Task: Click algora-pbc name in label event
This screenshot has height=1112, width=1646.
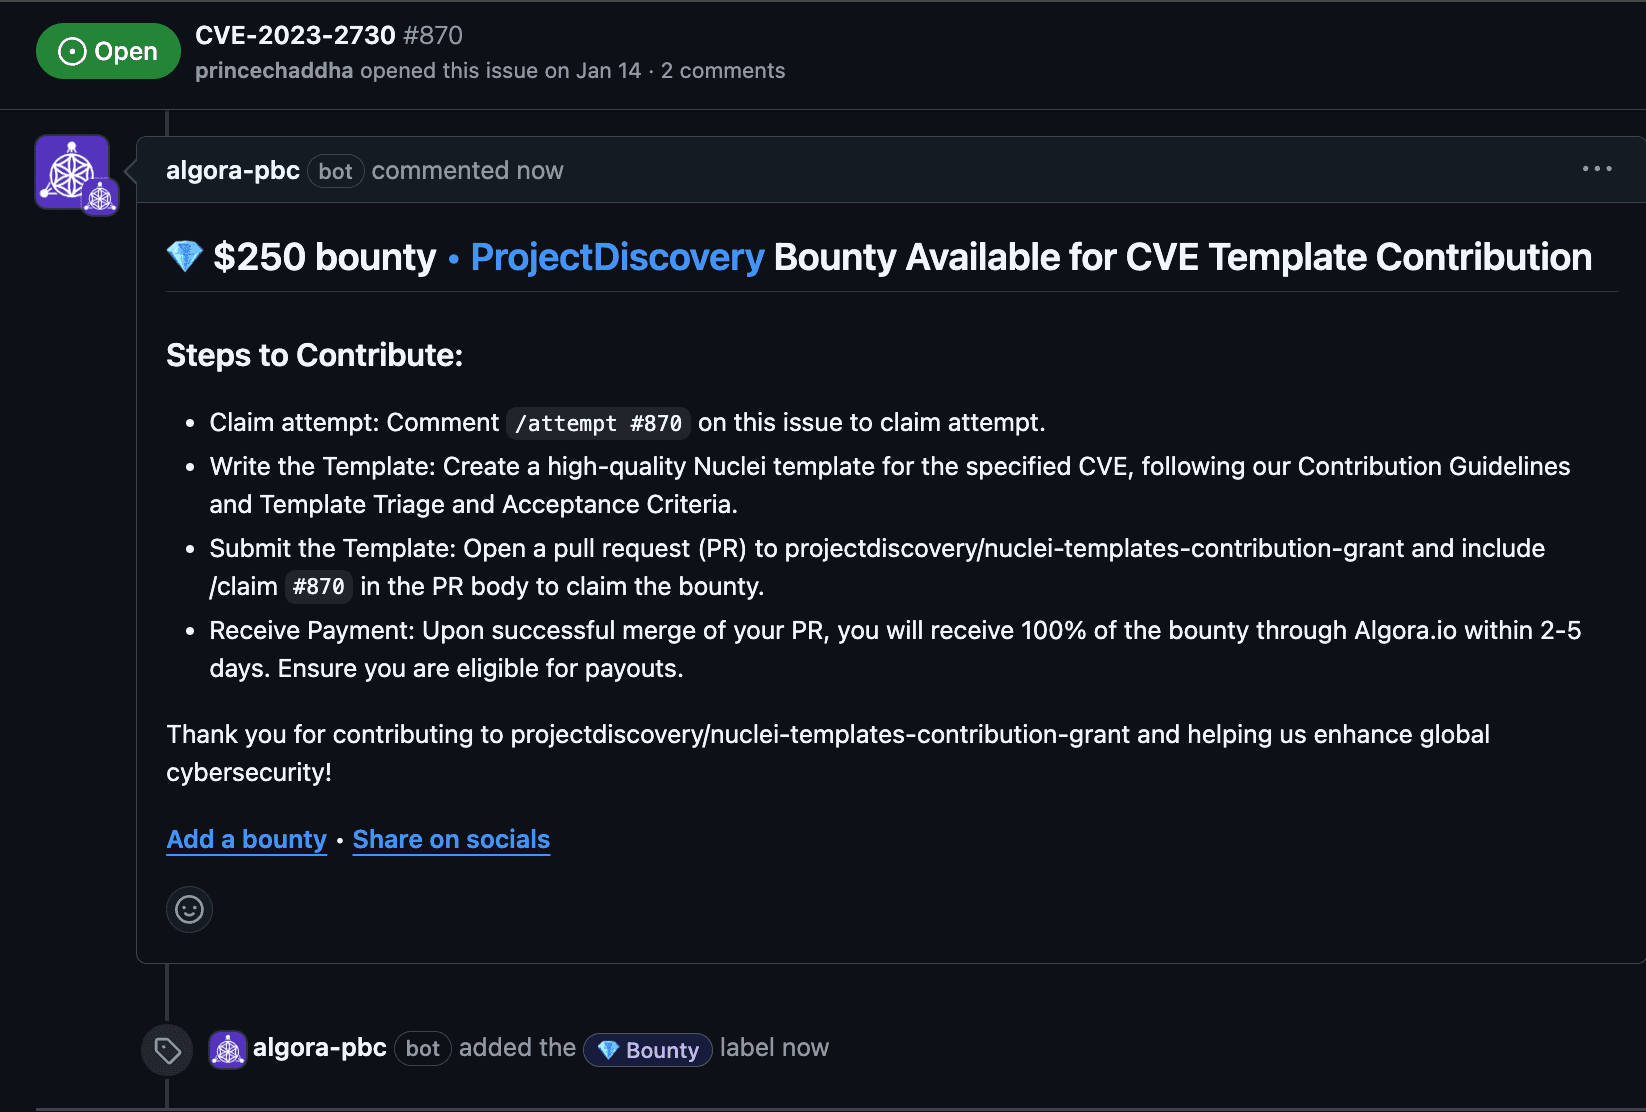Action: point(320,1048)
